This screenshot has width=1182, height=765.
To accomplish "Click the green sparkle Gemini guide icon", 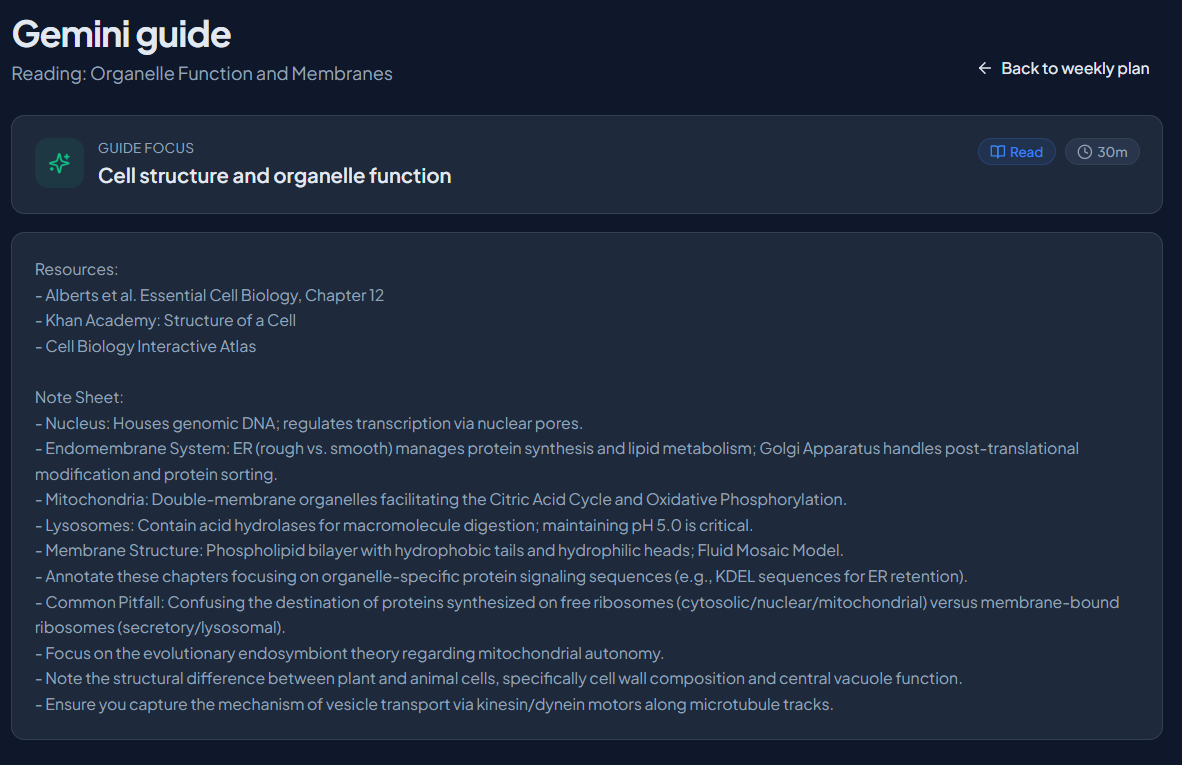I will click(60, 163).
